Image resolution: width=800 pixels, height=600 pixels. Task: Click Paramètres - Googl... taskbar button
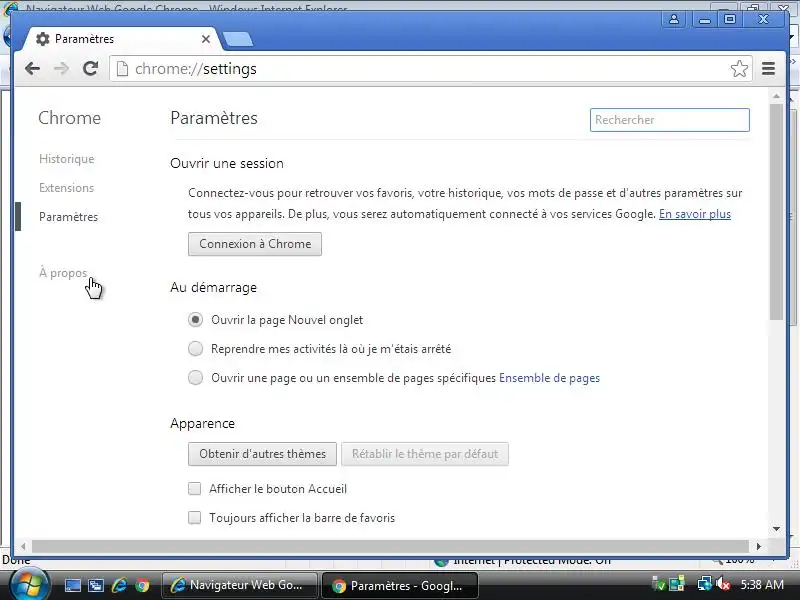coord(400,585)
